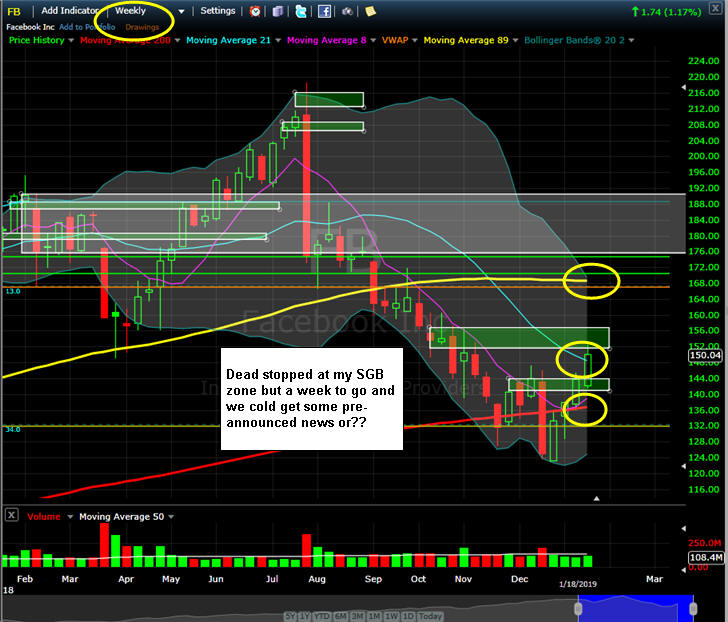Select the YTD range button

point(321,616)
